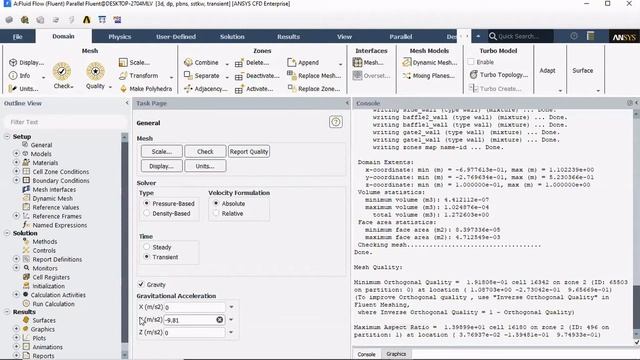Select the Density-Based solver type
This screenshot has height=360, width=640.
pos(147,213)
